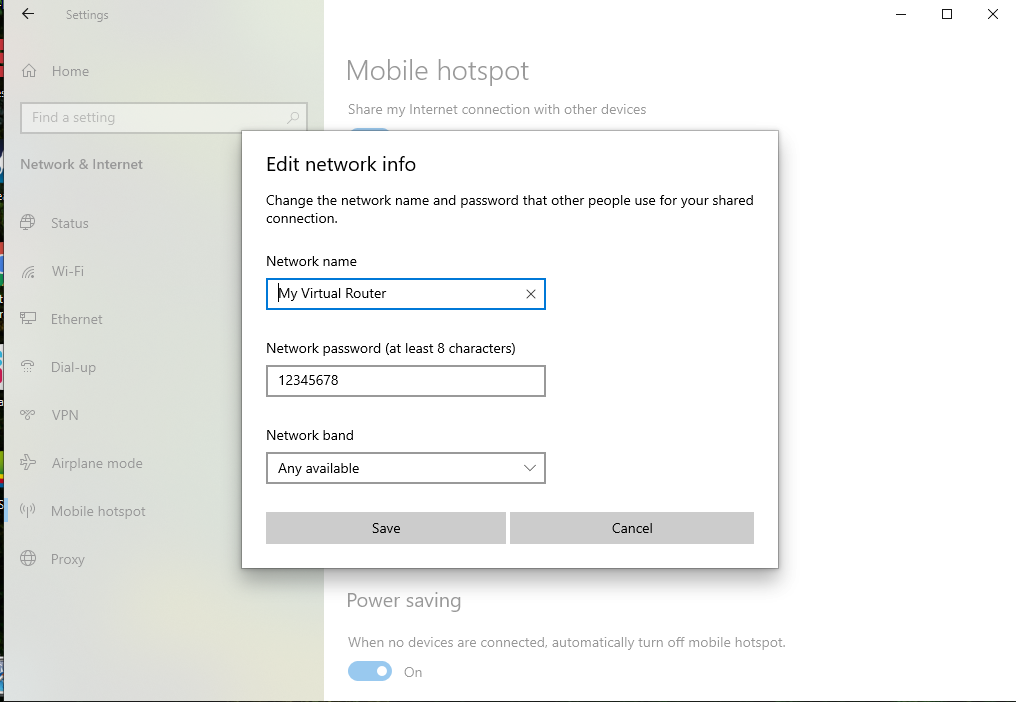Click the Find a setting search box
1016x702 pixels.
[164, 117]
